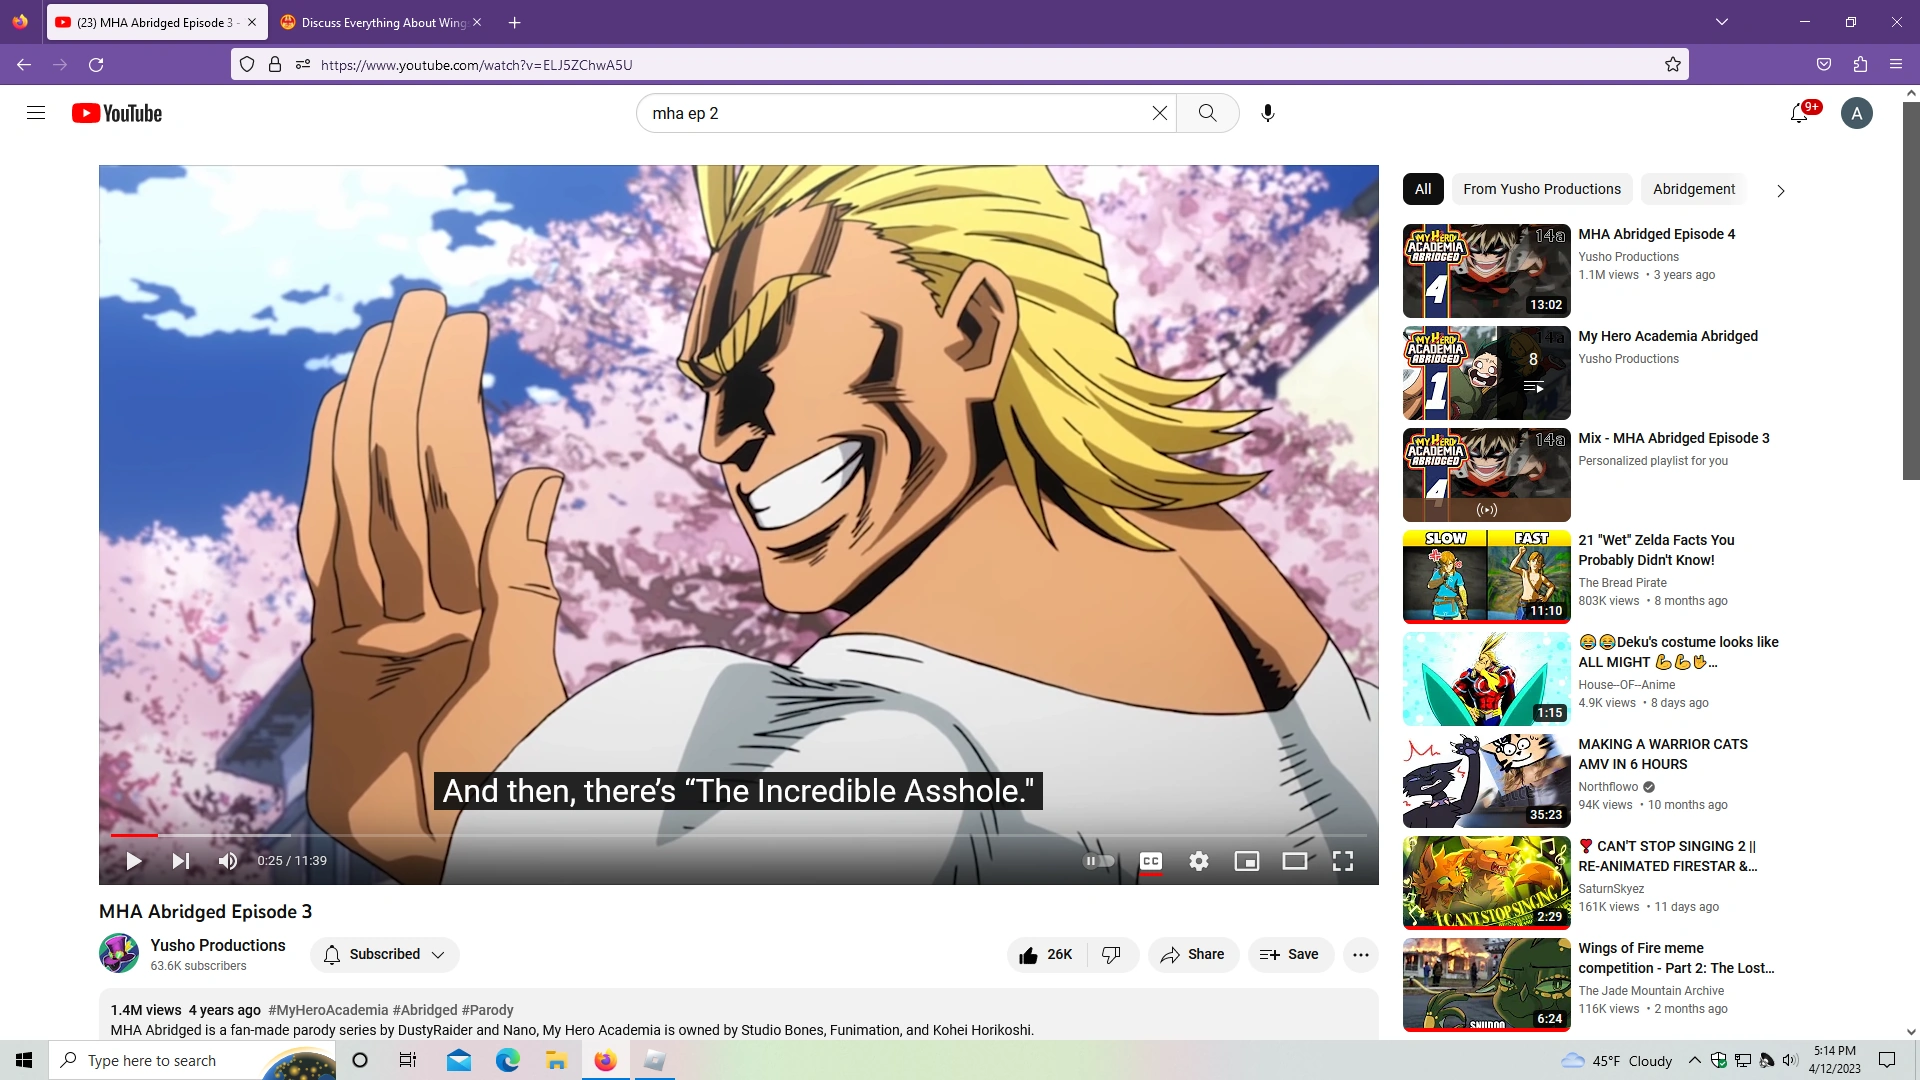
Task: Open the video settings gear
Action: coord(1199,860)
